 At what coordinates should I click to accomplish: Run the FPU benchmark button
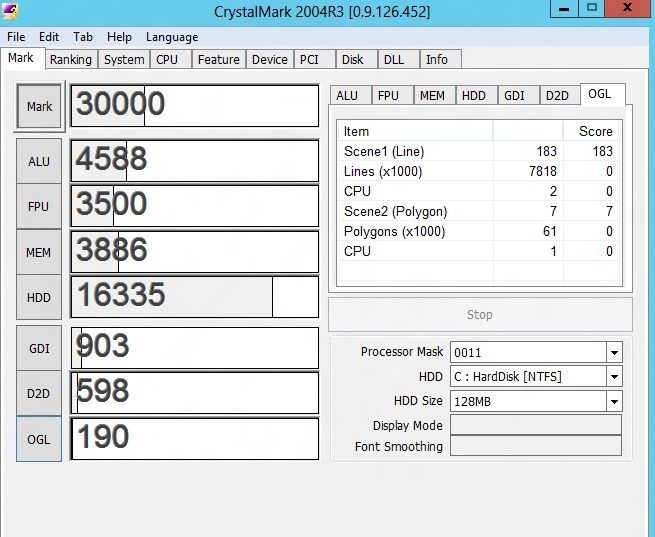[x=39, y=206]
